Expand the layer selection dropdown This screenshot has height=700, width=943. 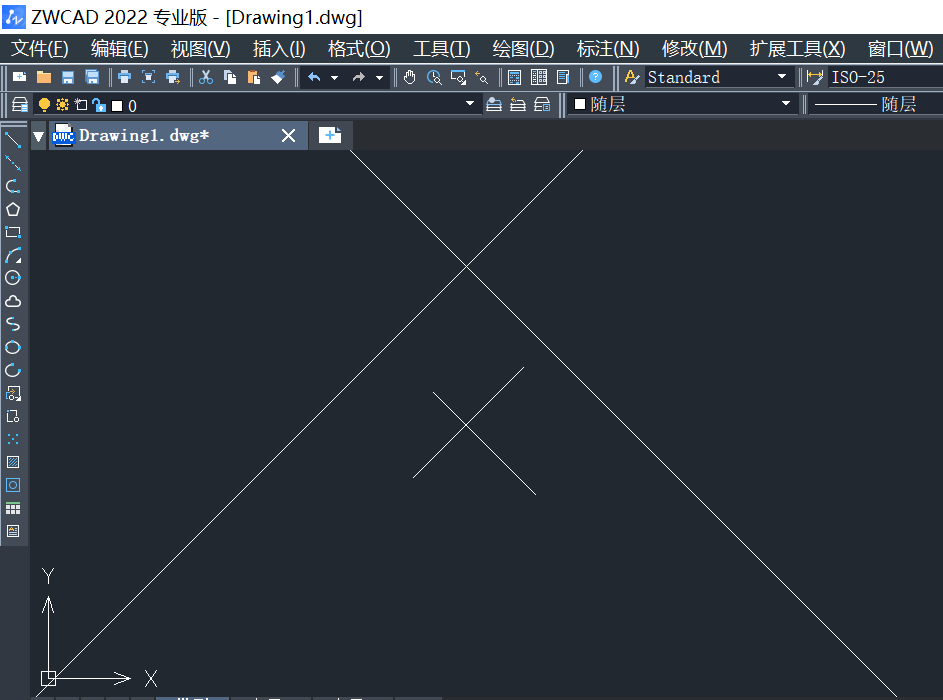tap(470, 103)
